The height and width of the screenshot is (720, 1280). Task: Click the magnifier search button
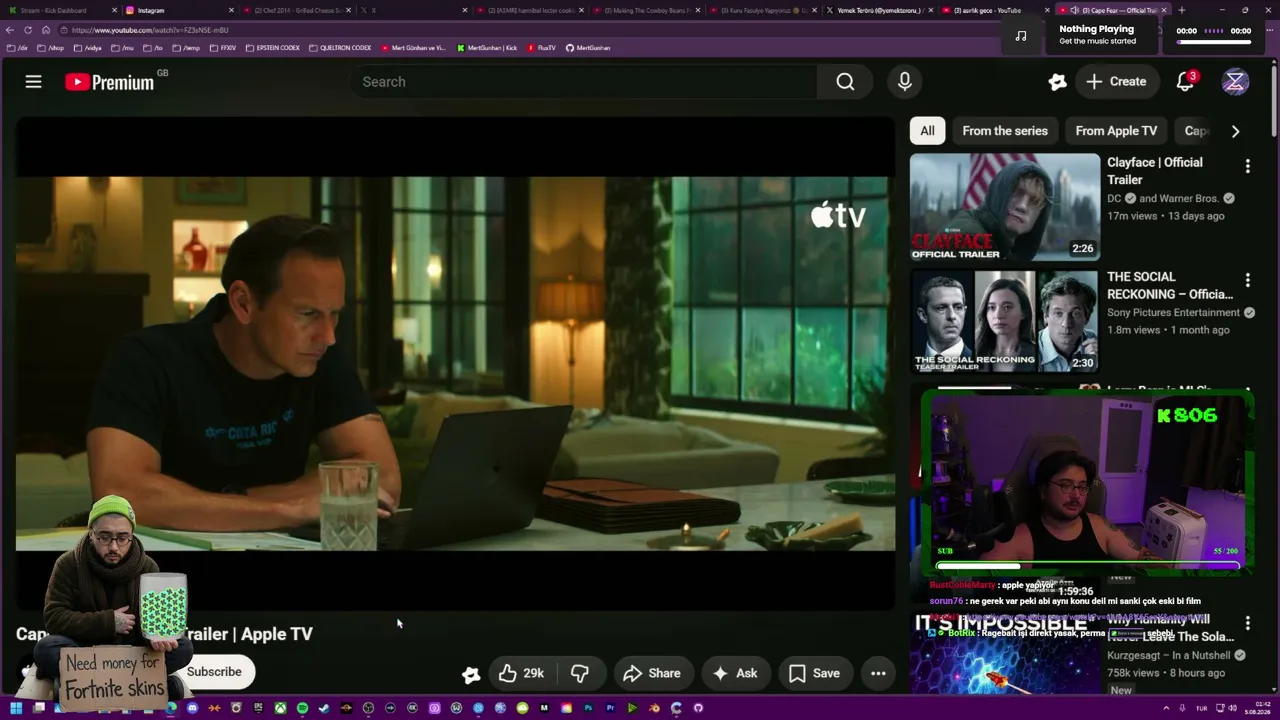coord(845,82)
